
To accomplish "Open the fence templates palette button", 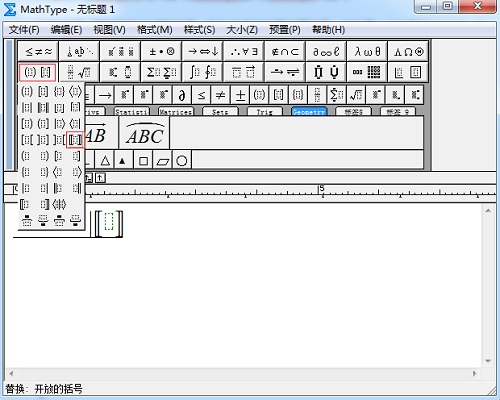I will [37, 72].
